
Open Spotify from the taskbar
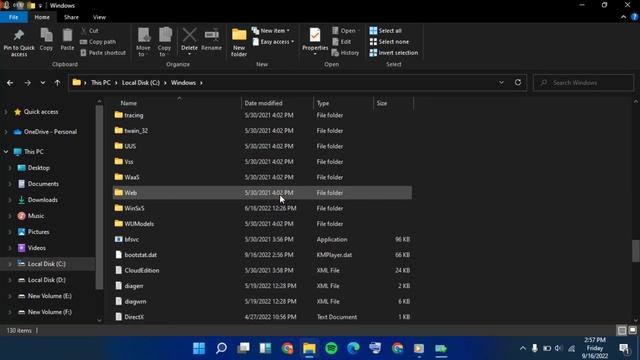[331, 348]
